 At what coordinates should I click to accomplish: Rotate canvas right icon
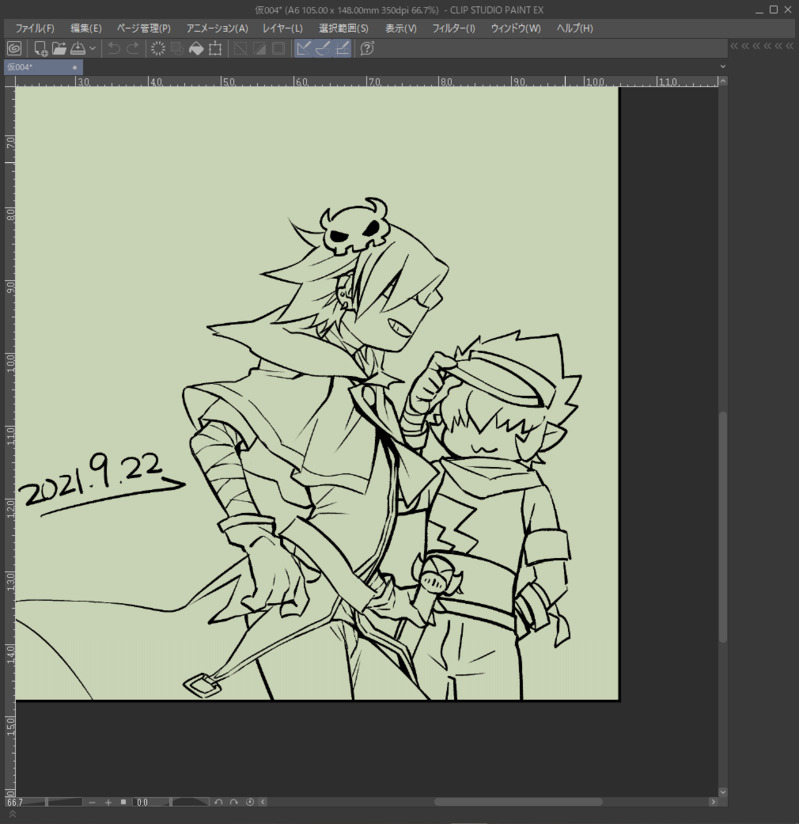pos(234,802)
